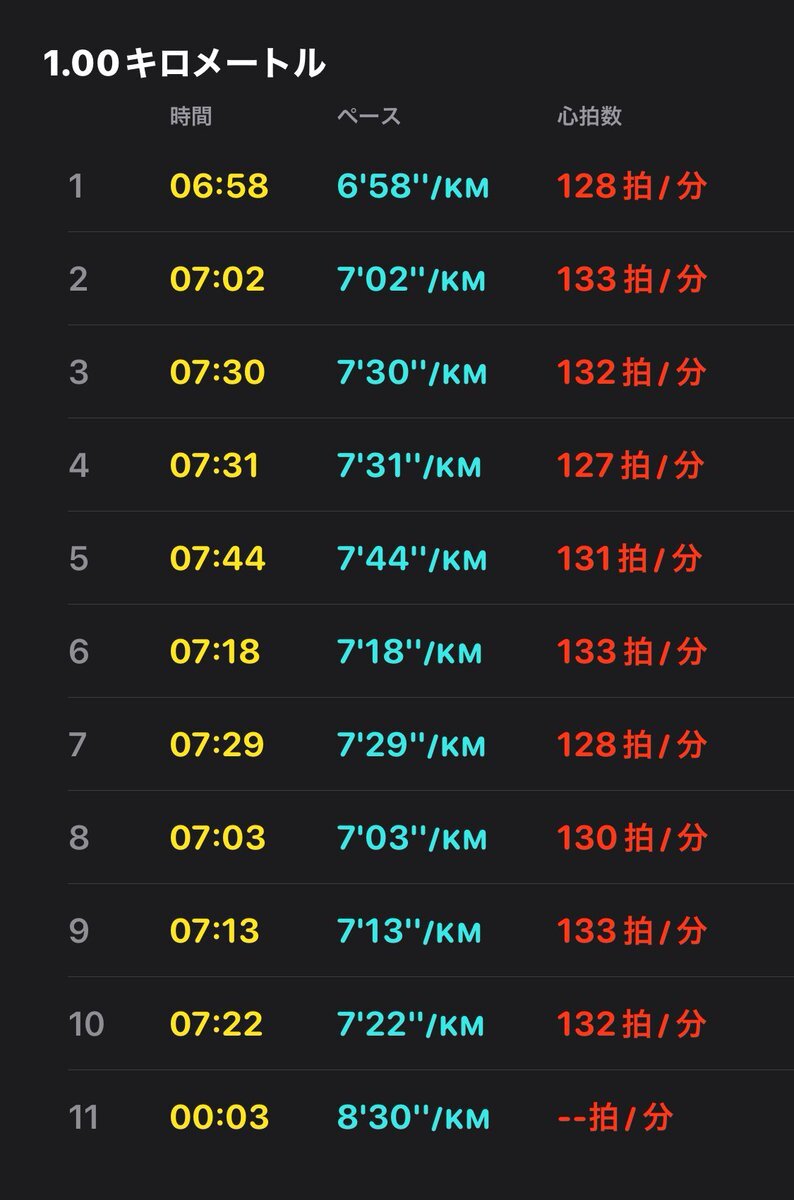Select split 4 time 07:31
Image resolution: width=794 pixels, height=1200 pixels.
pyautogui.click(x=215, y=465)
